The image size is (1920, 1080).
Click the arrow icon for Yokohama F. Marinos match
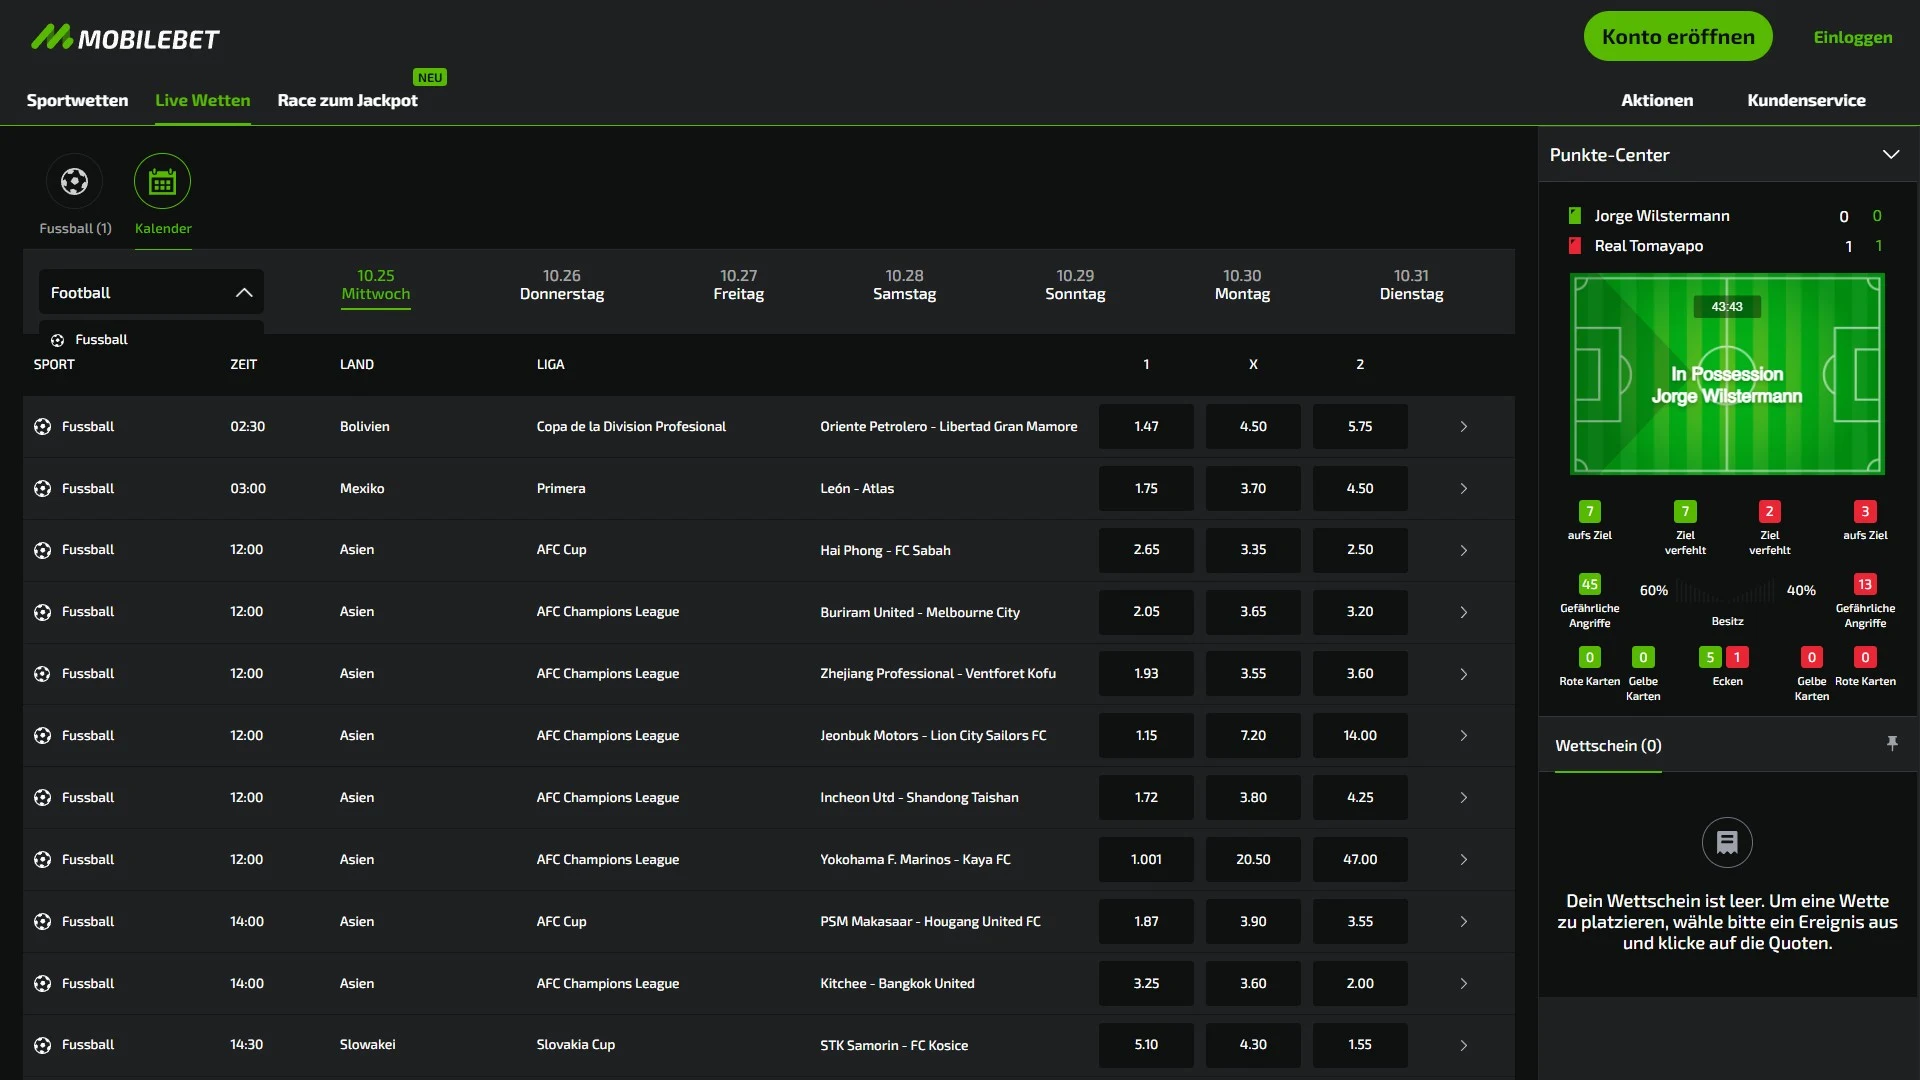pyautogui.click(x=1462, y=858)
